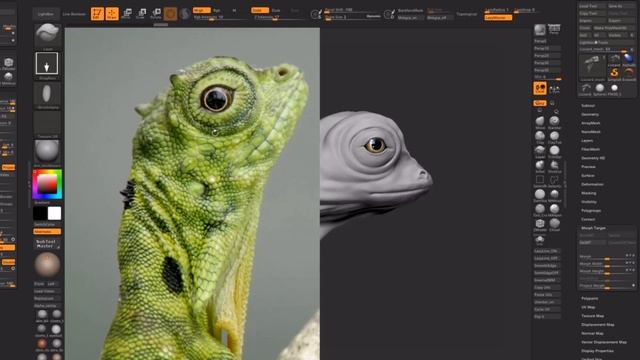
Task: Select the black secondary color swatch
Action: 40,213
